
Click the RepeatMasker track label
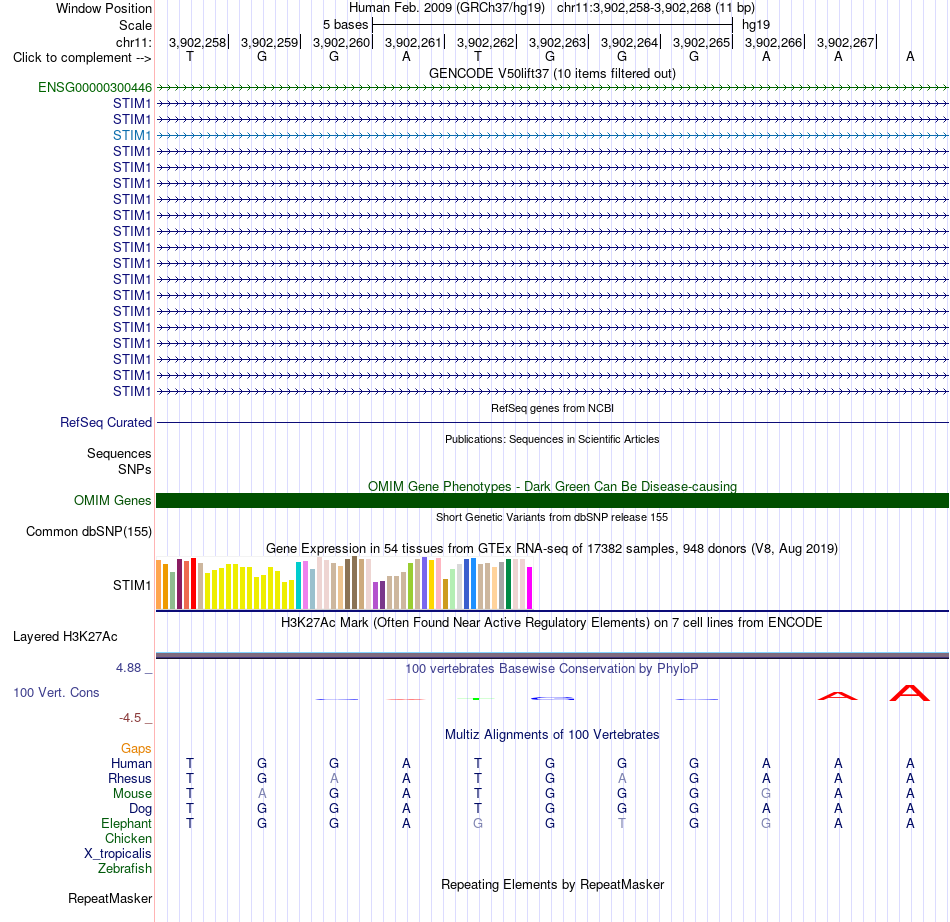tap(110, 899)
